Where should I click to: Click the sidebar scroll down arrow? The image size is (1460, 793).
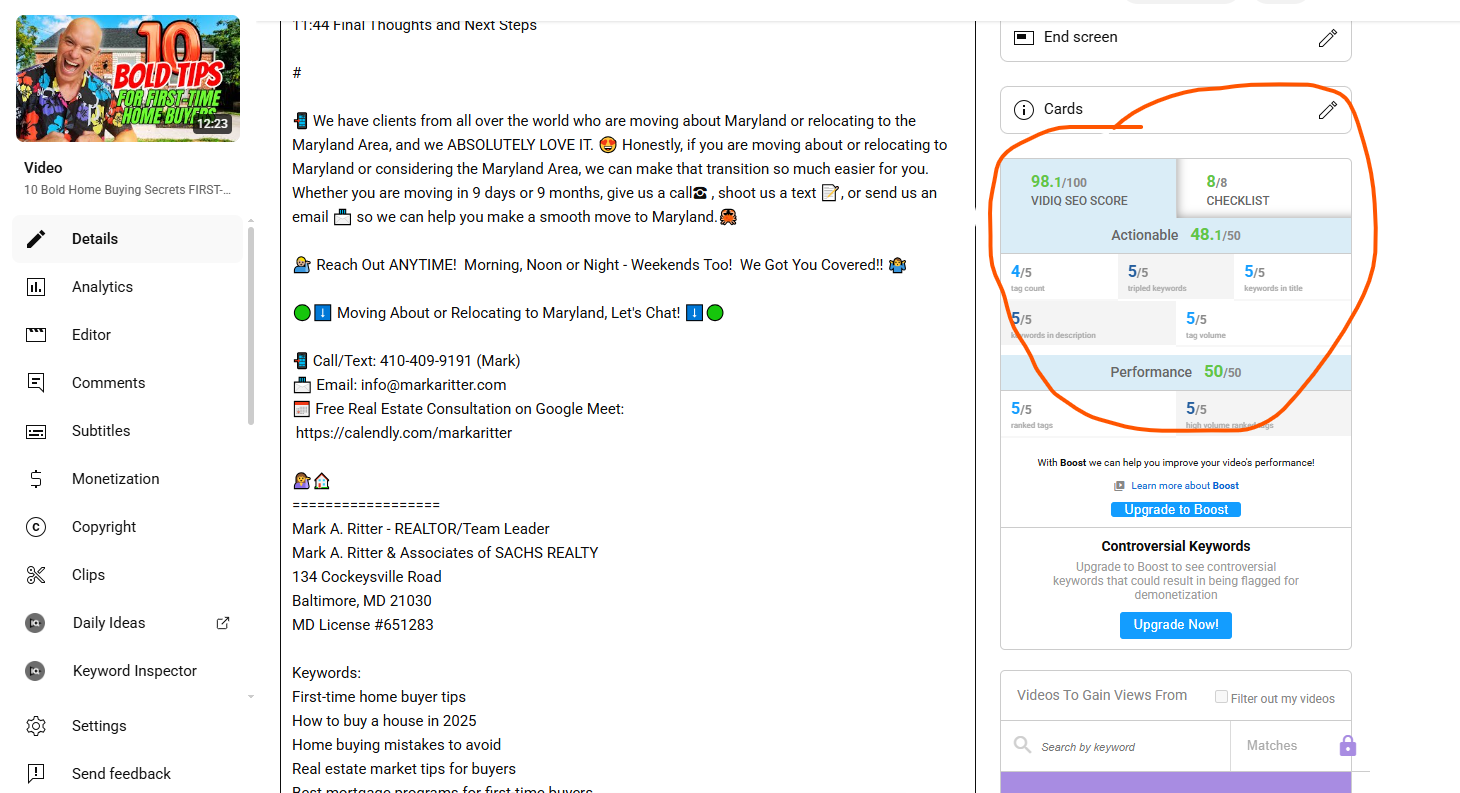[x=250, y=696]
